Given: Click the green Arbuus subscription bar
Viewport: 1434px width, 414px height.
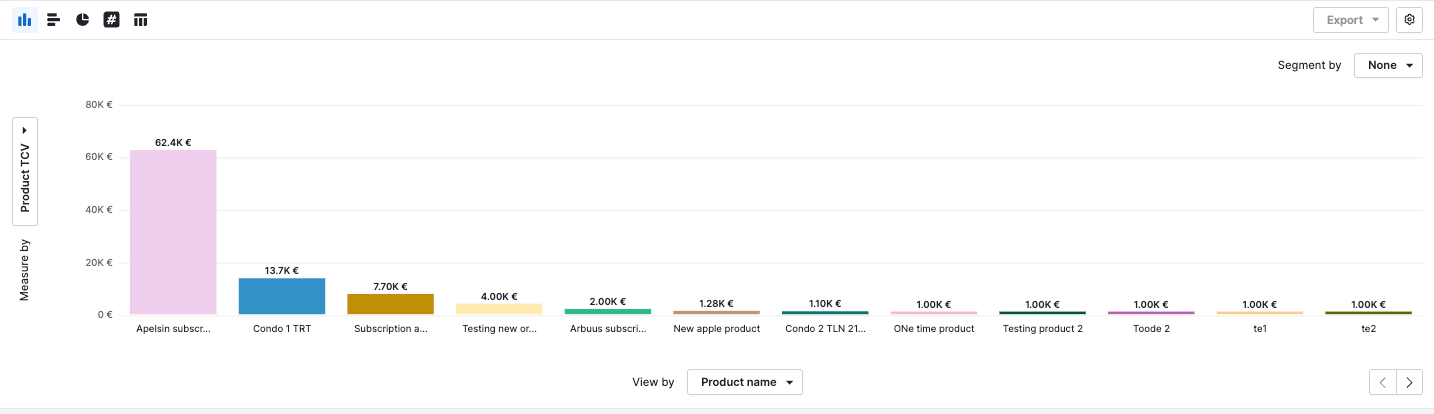Looking at the screenshot, I should 608,311.
